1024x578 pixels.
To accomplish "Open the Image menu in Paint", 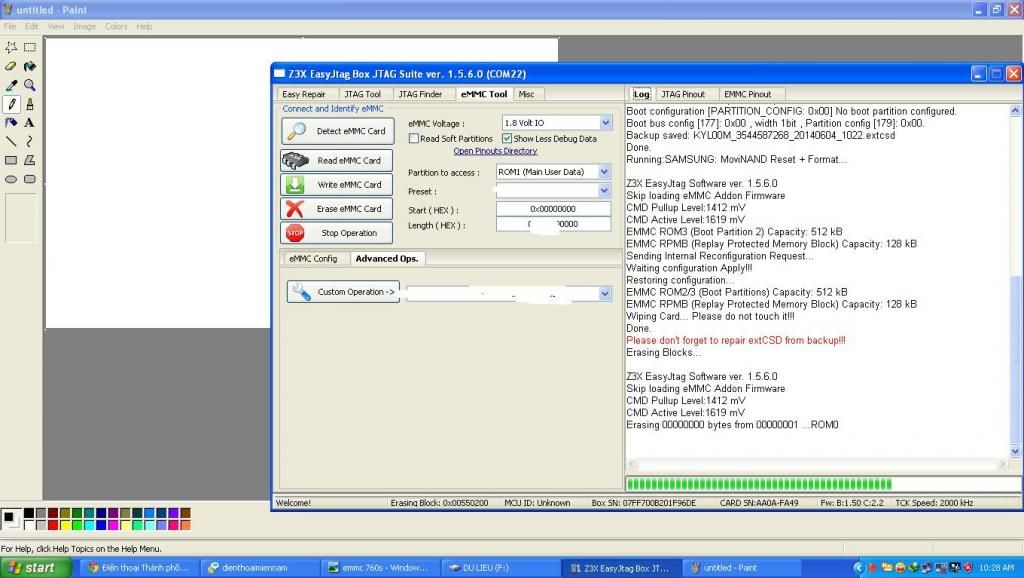I will click(84, 27).
